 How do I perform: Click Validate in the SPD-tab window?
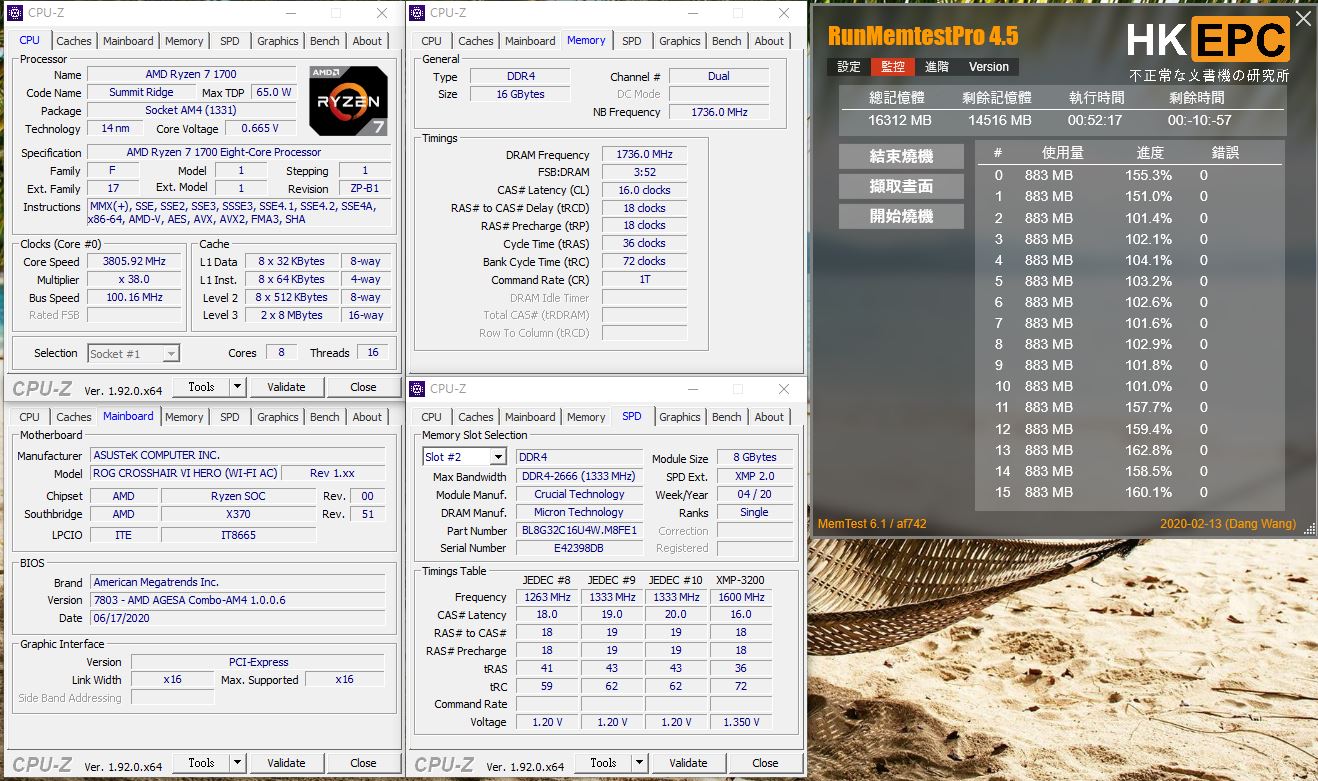(x=688, y=763)
